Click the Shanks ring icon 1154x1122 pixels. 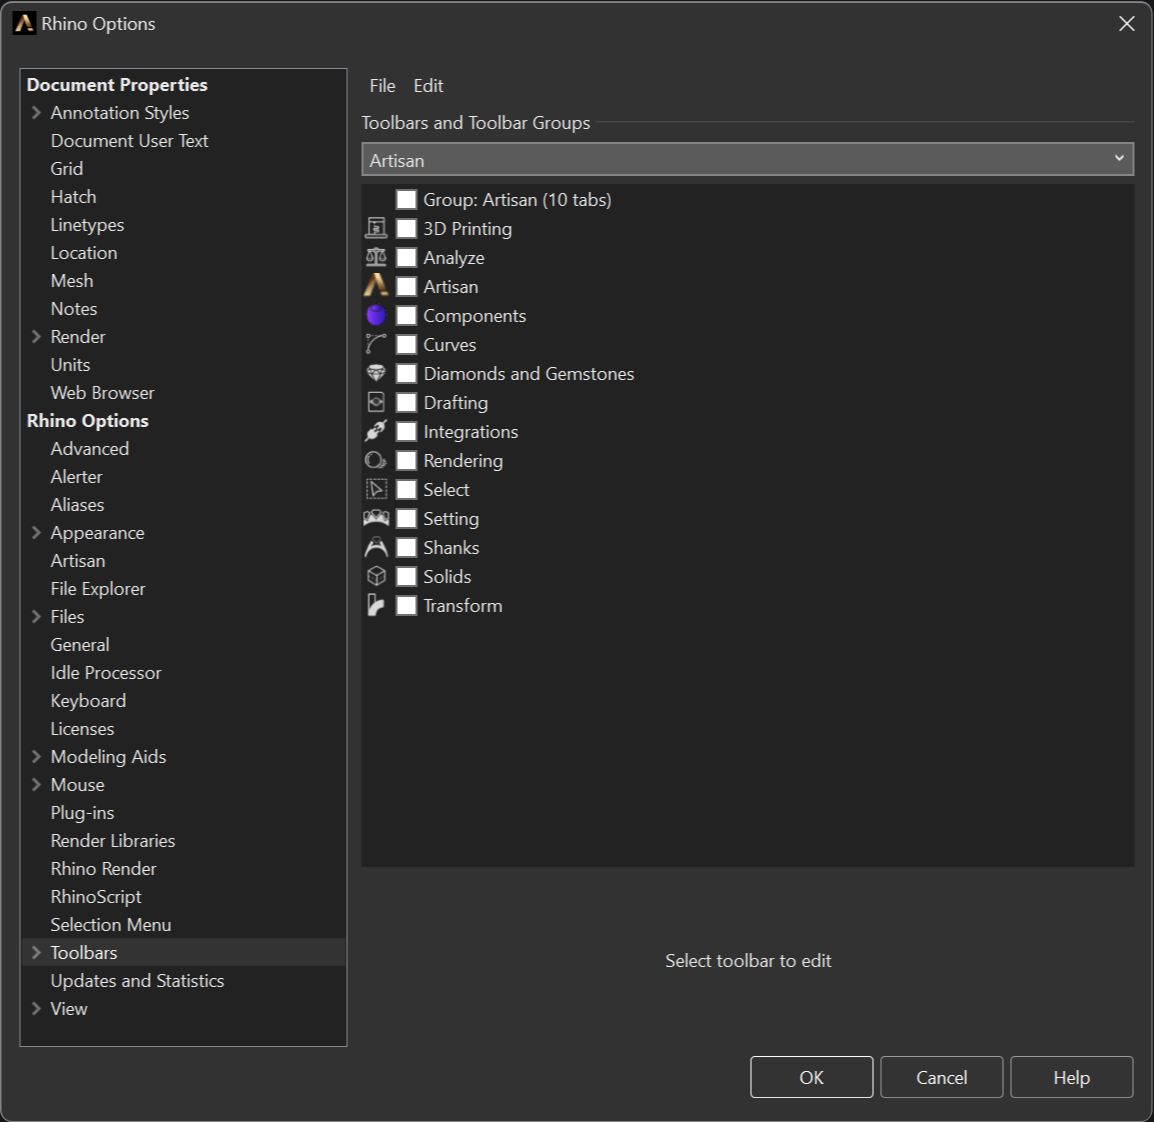[376, 547]
